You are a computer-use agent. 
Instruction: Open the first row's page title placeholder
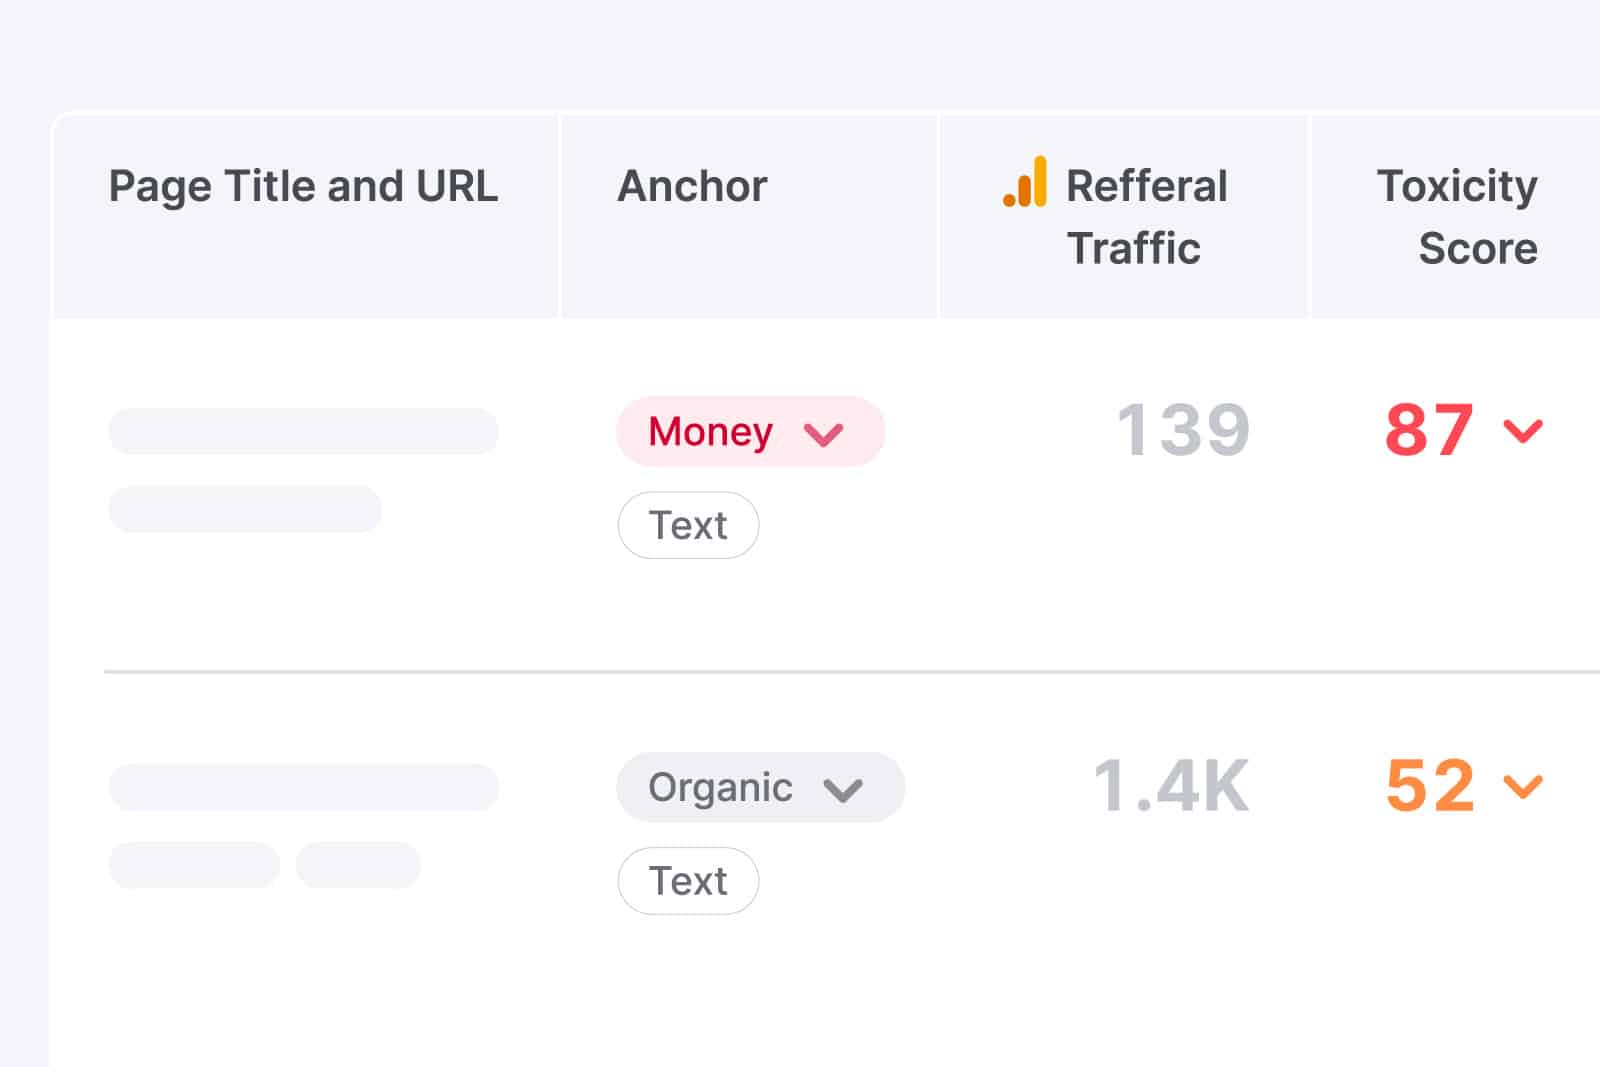(303, 431)
